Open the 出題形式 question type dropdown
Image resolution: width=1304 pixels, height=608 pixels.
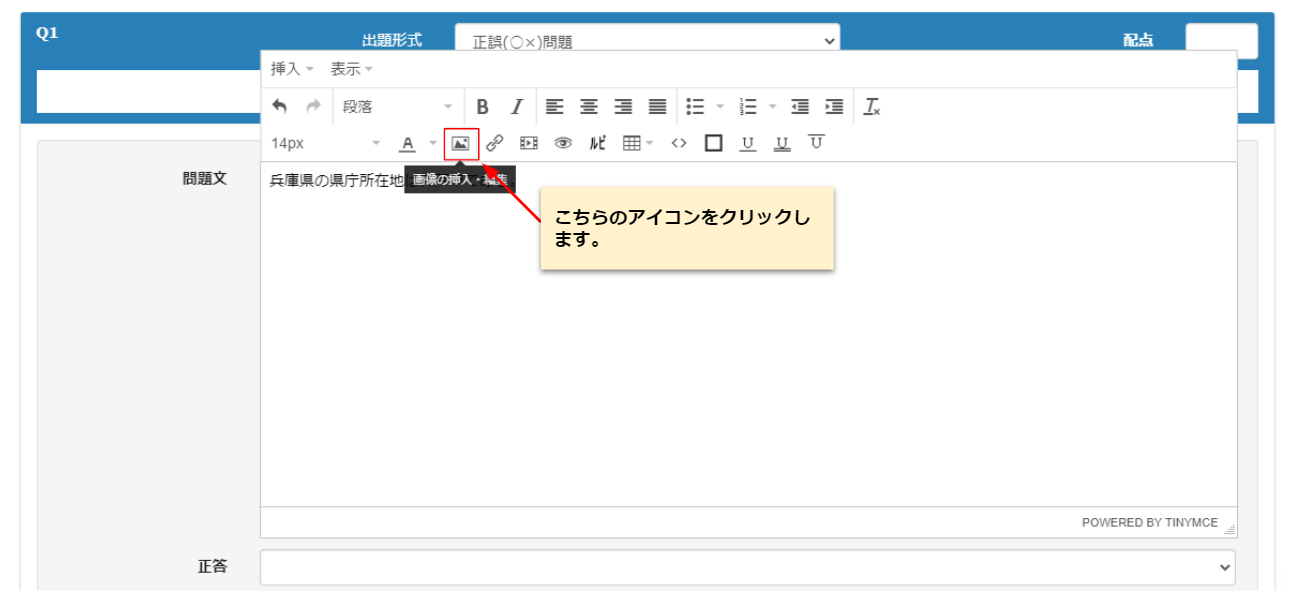point(647,41)
